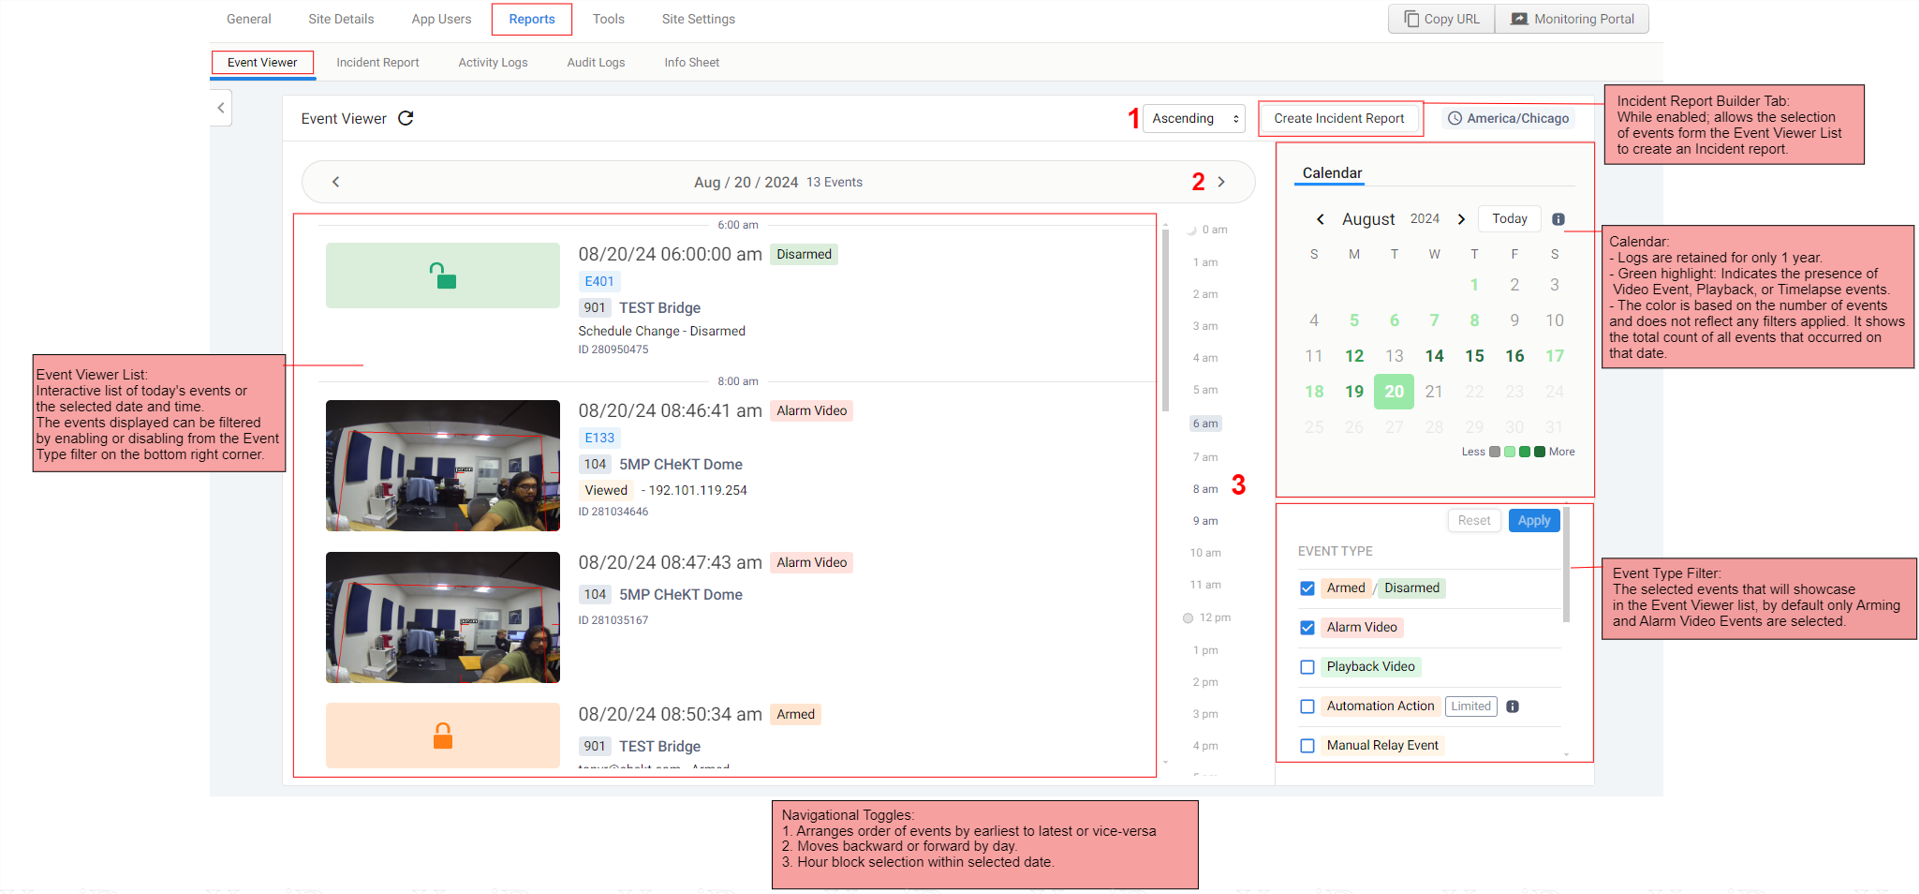Open 08:47:43 Alarm Video thumbnail
1919x894 pixels.
click(443, 617)
